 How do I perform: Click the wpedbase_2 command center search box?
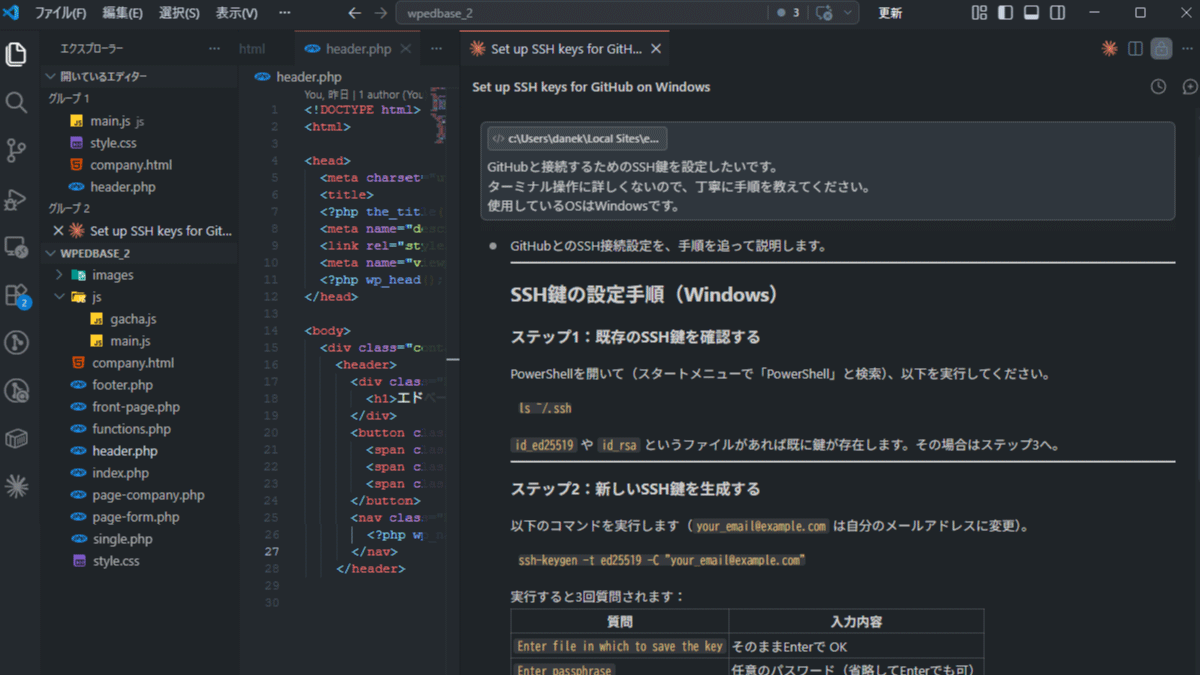(580, 13)
